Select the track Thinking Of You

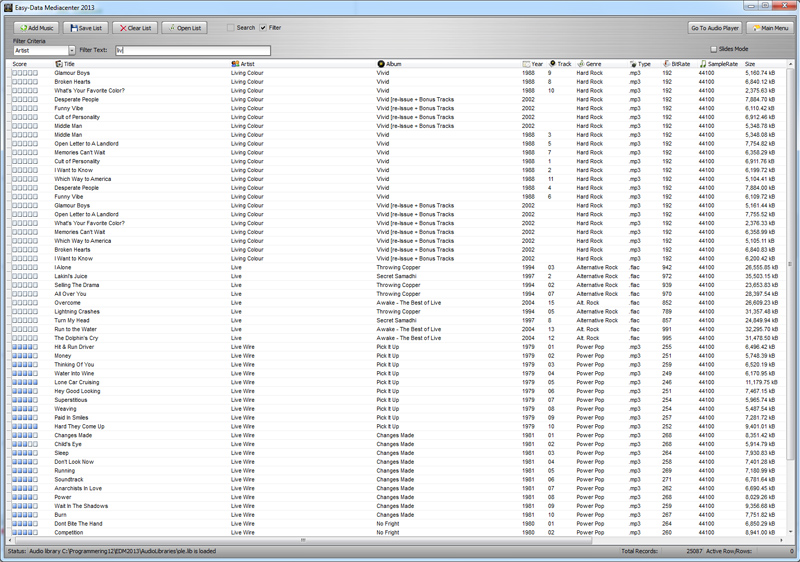click(x=74, y=365)
